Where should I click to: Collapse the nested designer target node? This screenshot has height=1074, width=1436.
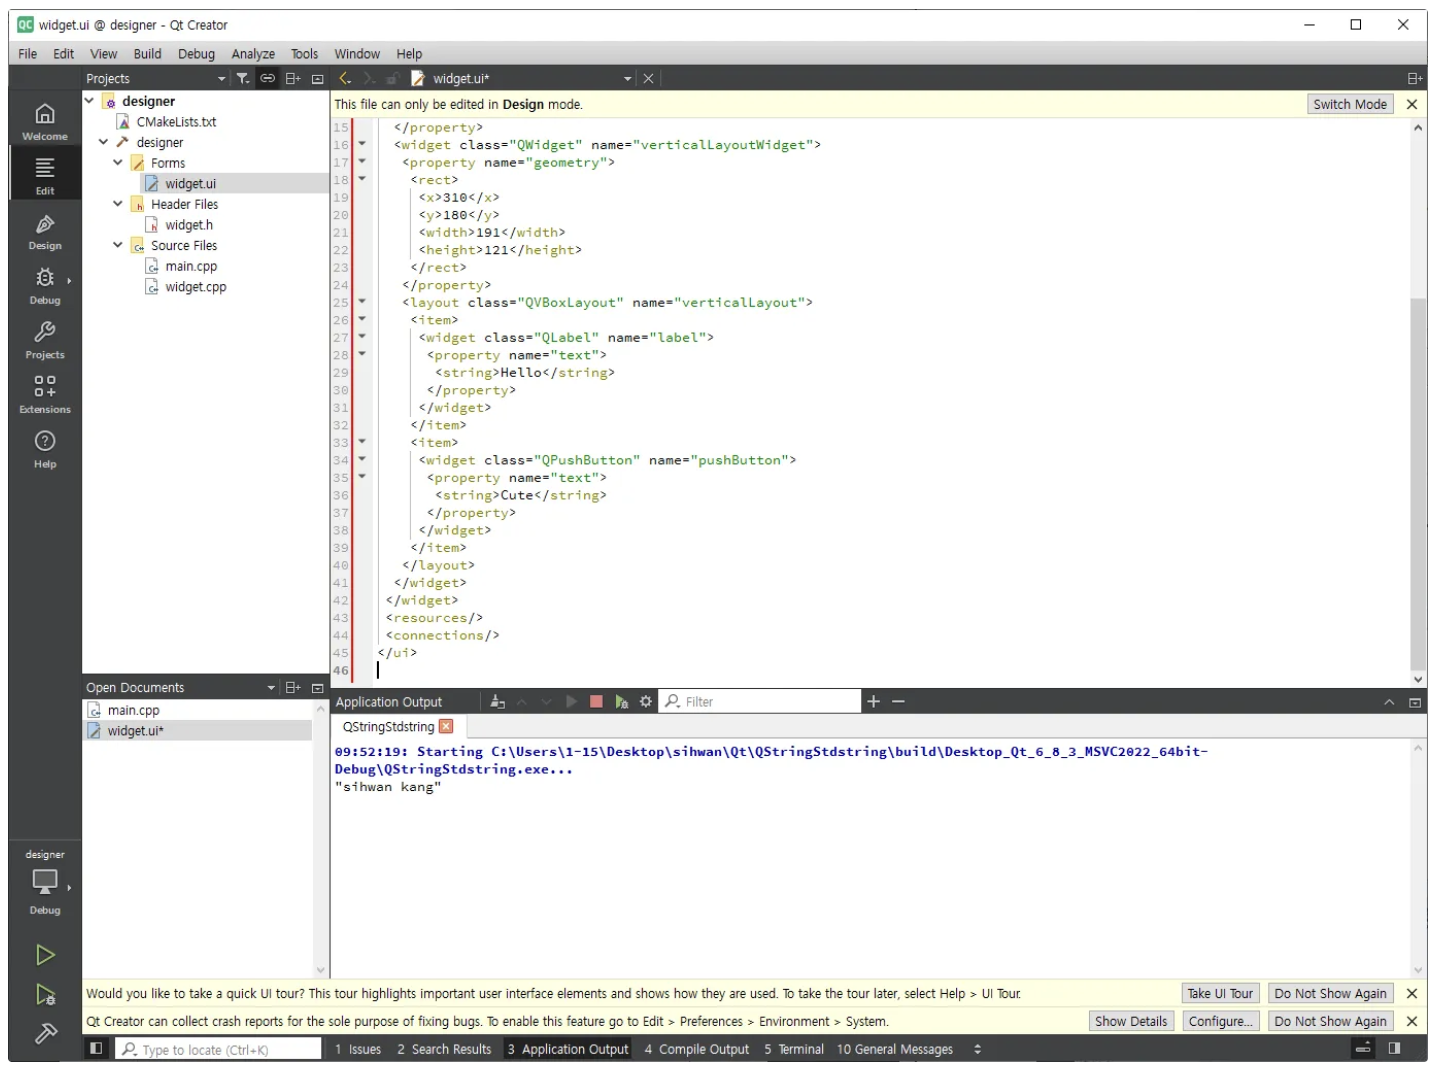(x=103, y=142)
